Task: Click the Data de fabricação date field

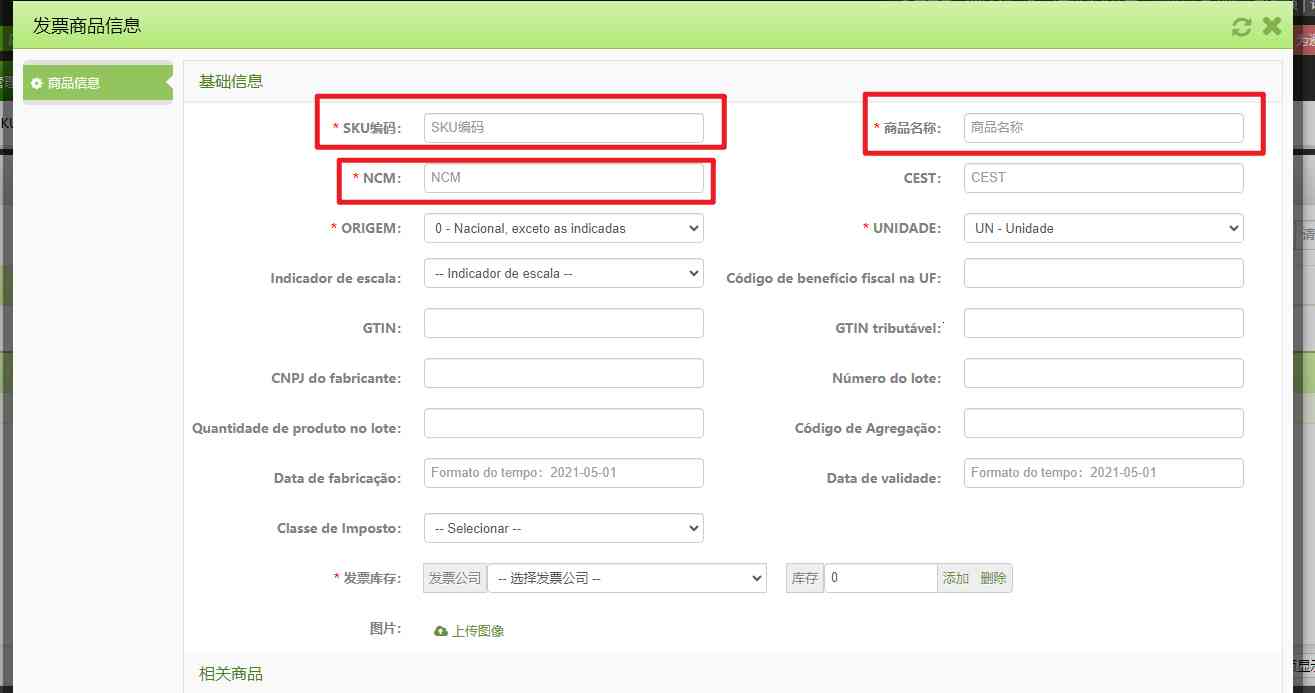Action: [563, 473]
